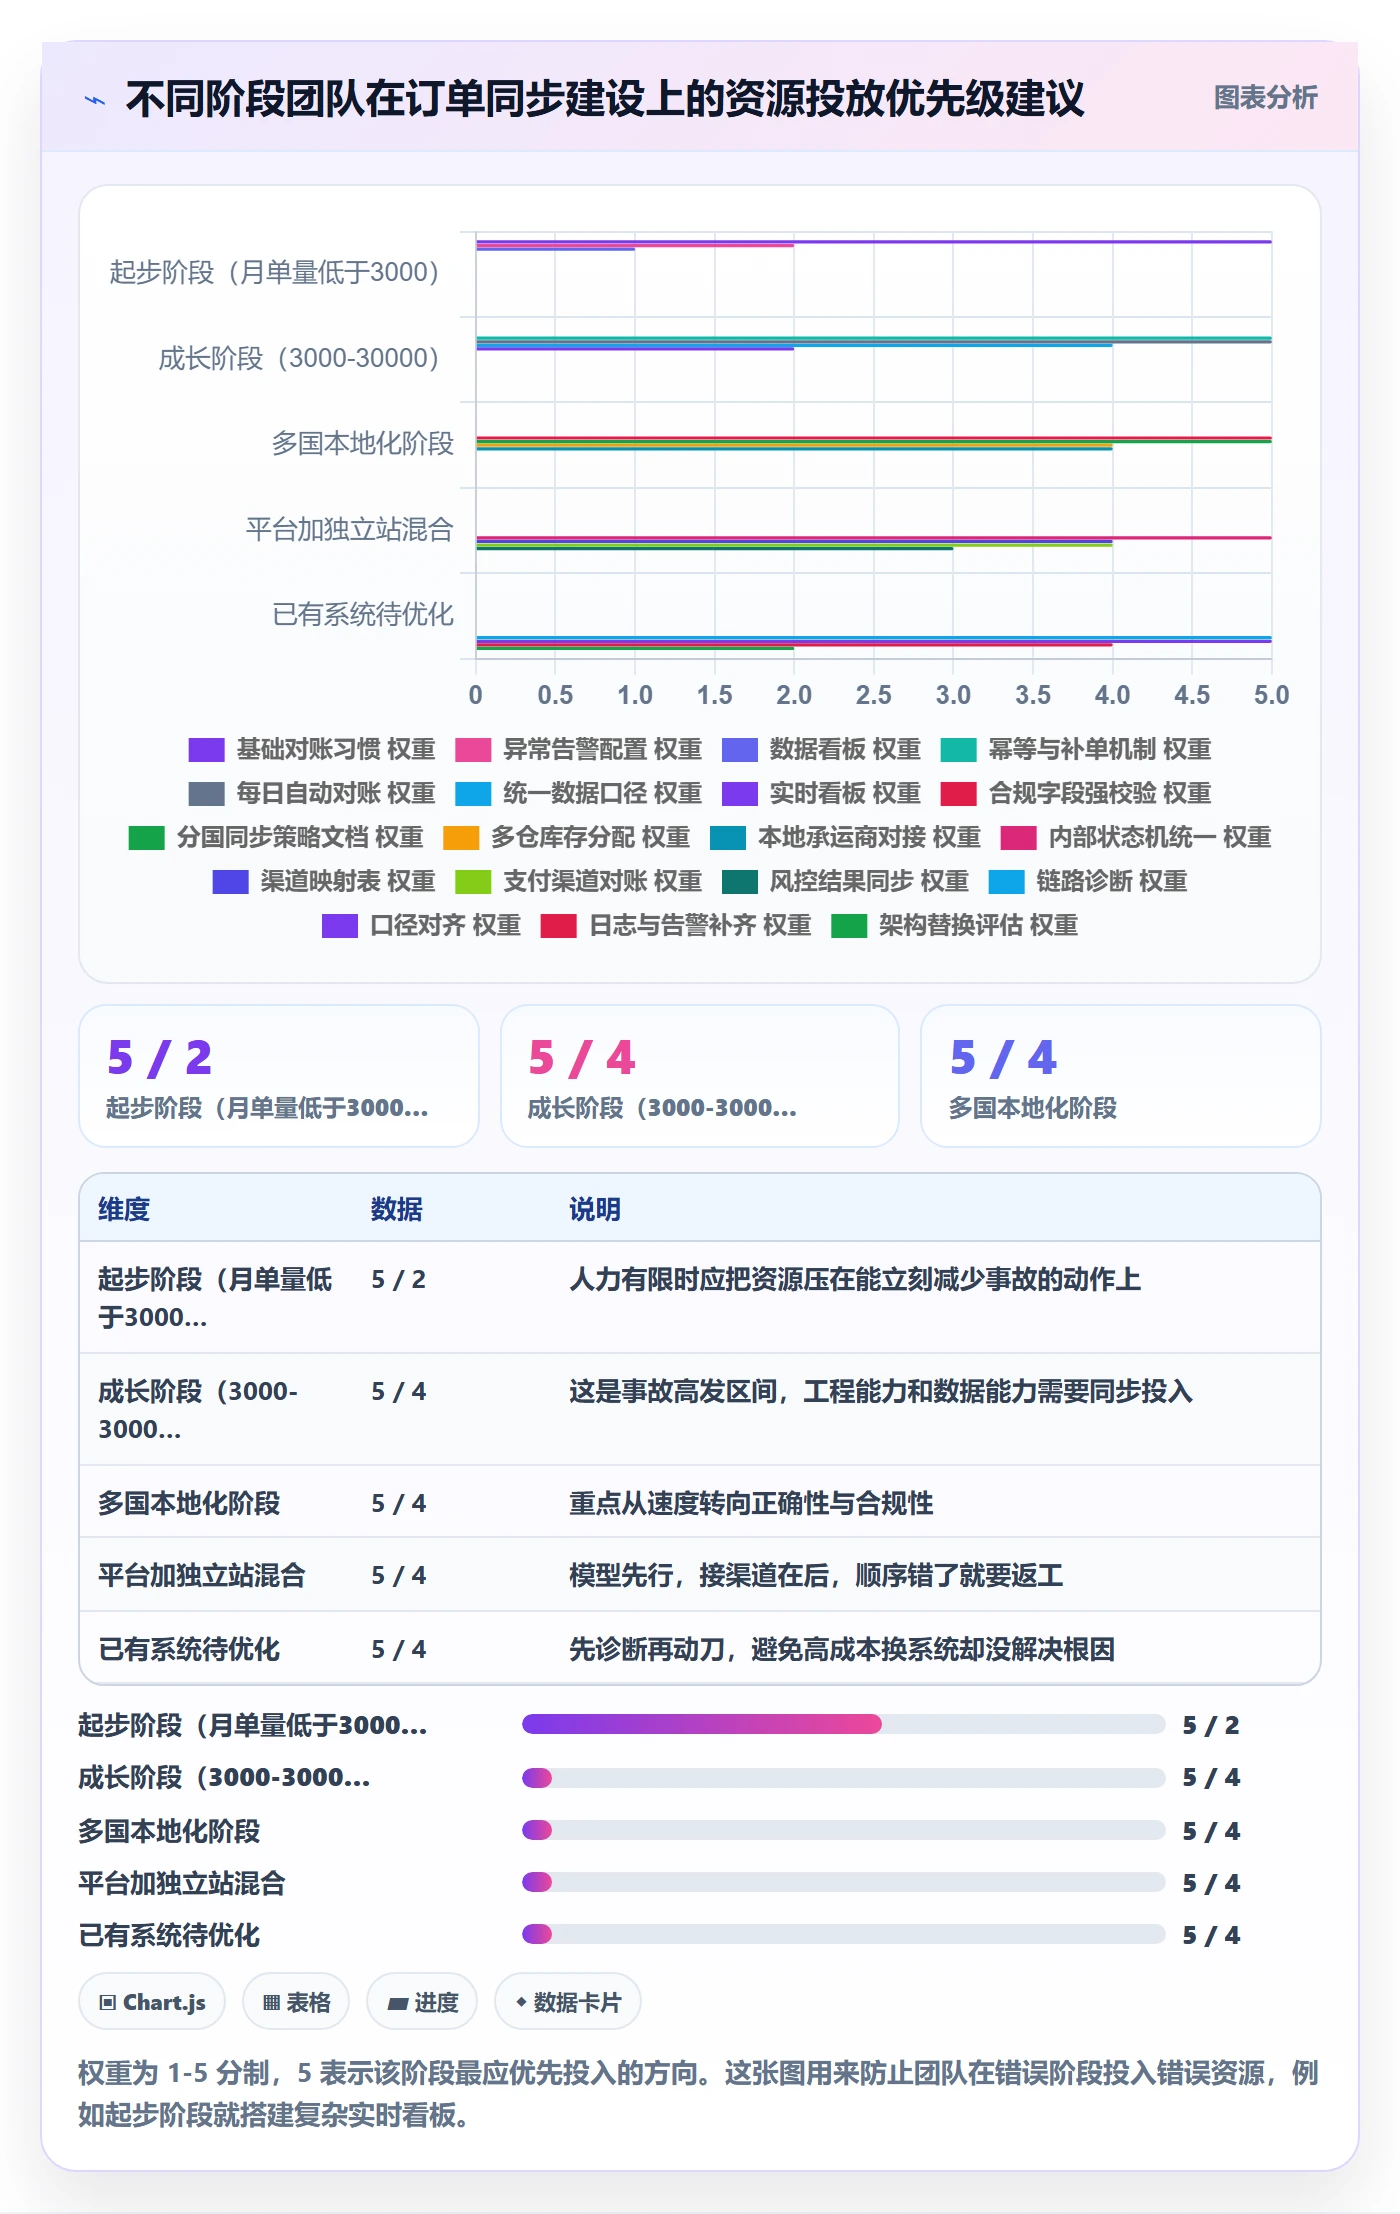Toggle 口径对齐 权重 legend item
This screenshot has height=2214, width=1400.
coord(421,925)
